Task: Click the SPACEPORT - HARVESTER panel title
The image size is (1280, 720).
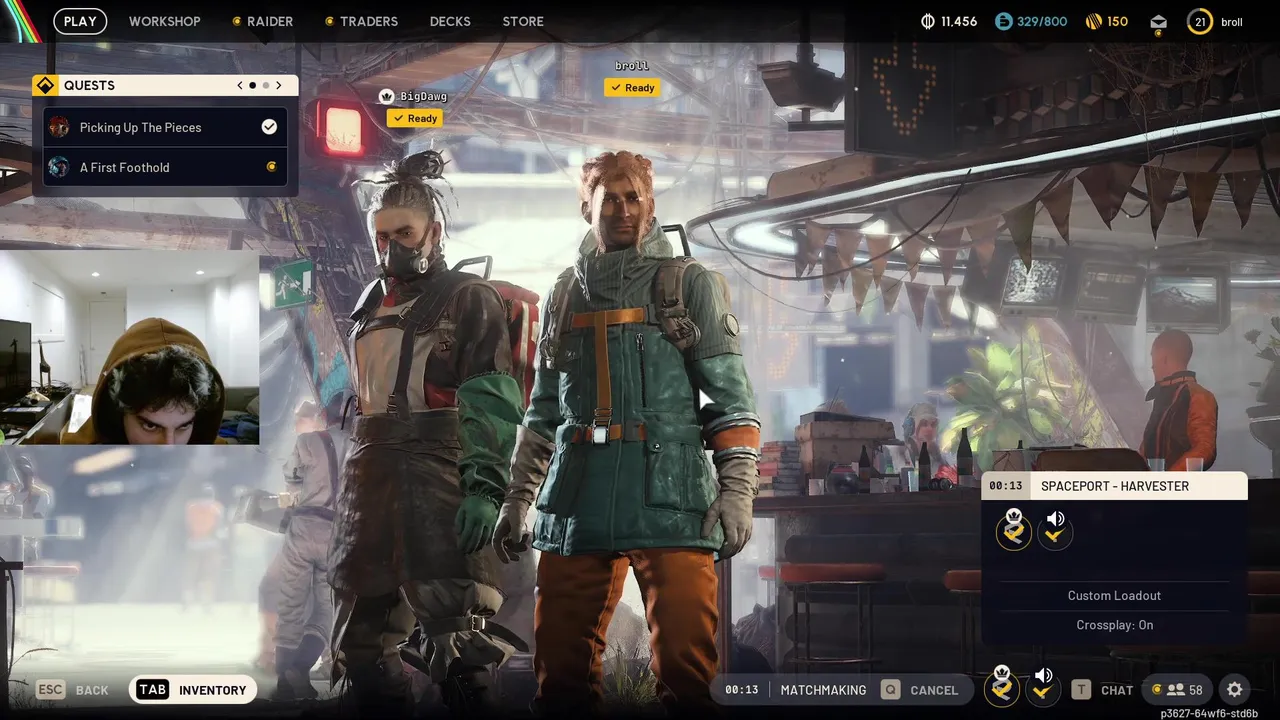Action: pyautogui.click(x=1115, y=486)
